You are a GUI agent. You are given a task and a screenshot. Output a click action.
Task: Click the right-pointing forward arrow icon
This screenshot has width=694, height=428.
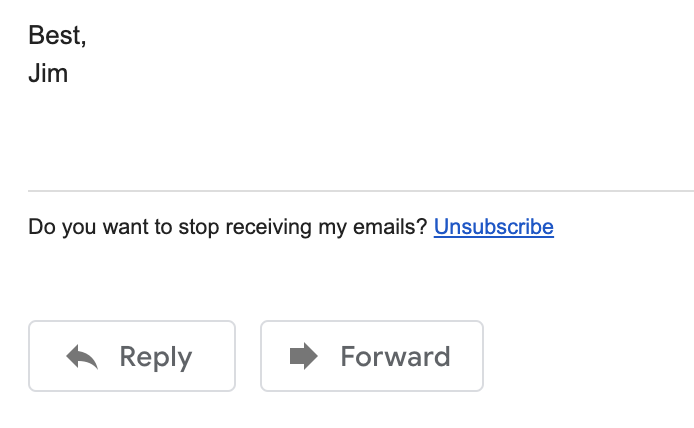click(304, 356)
